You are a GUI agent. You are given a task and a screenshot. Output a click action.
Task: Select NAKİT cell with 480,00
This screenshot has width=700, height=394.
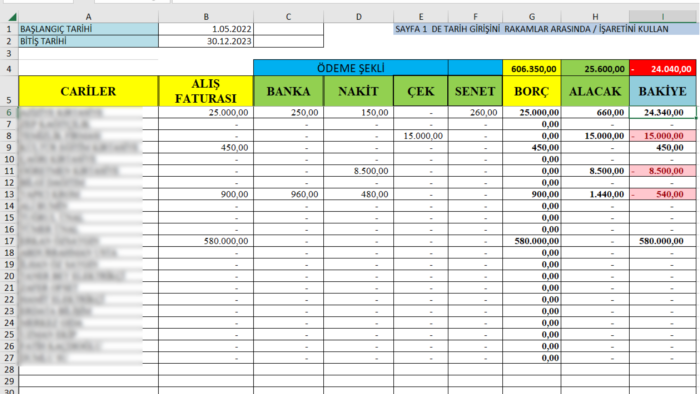point(358,194)
